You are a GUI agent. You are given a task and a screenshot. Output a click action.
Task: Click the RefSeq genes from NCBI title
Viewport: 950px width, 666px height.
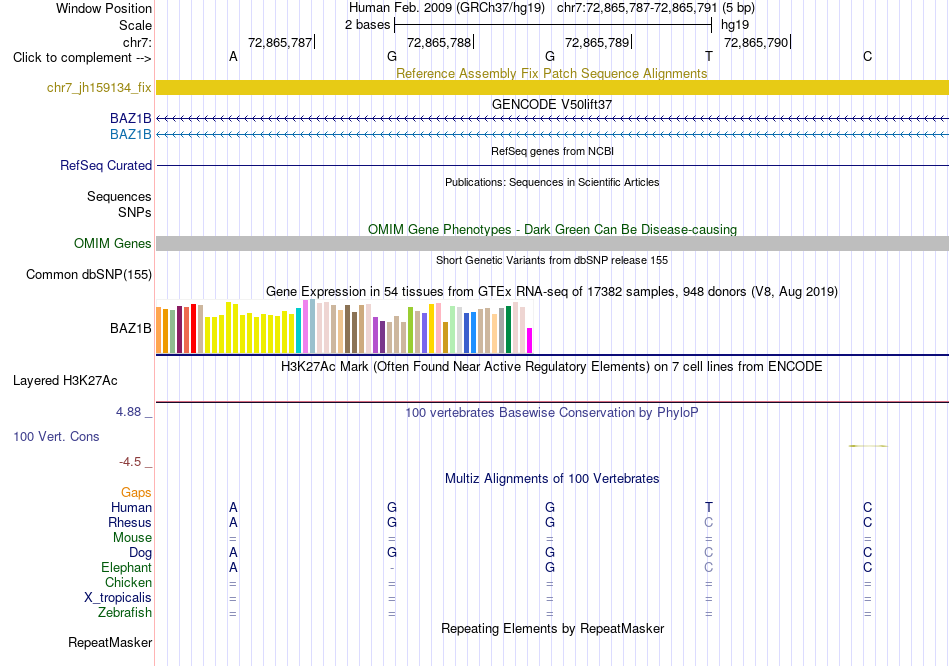[553, 151]
